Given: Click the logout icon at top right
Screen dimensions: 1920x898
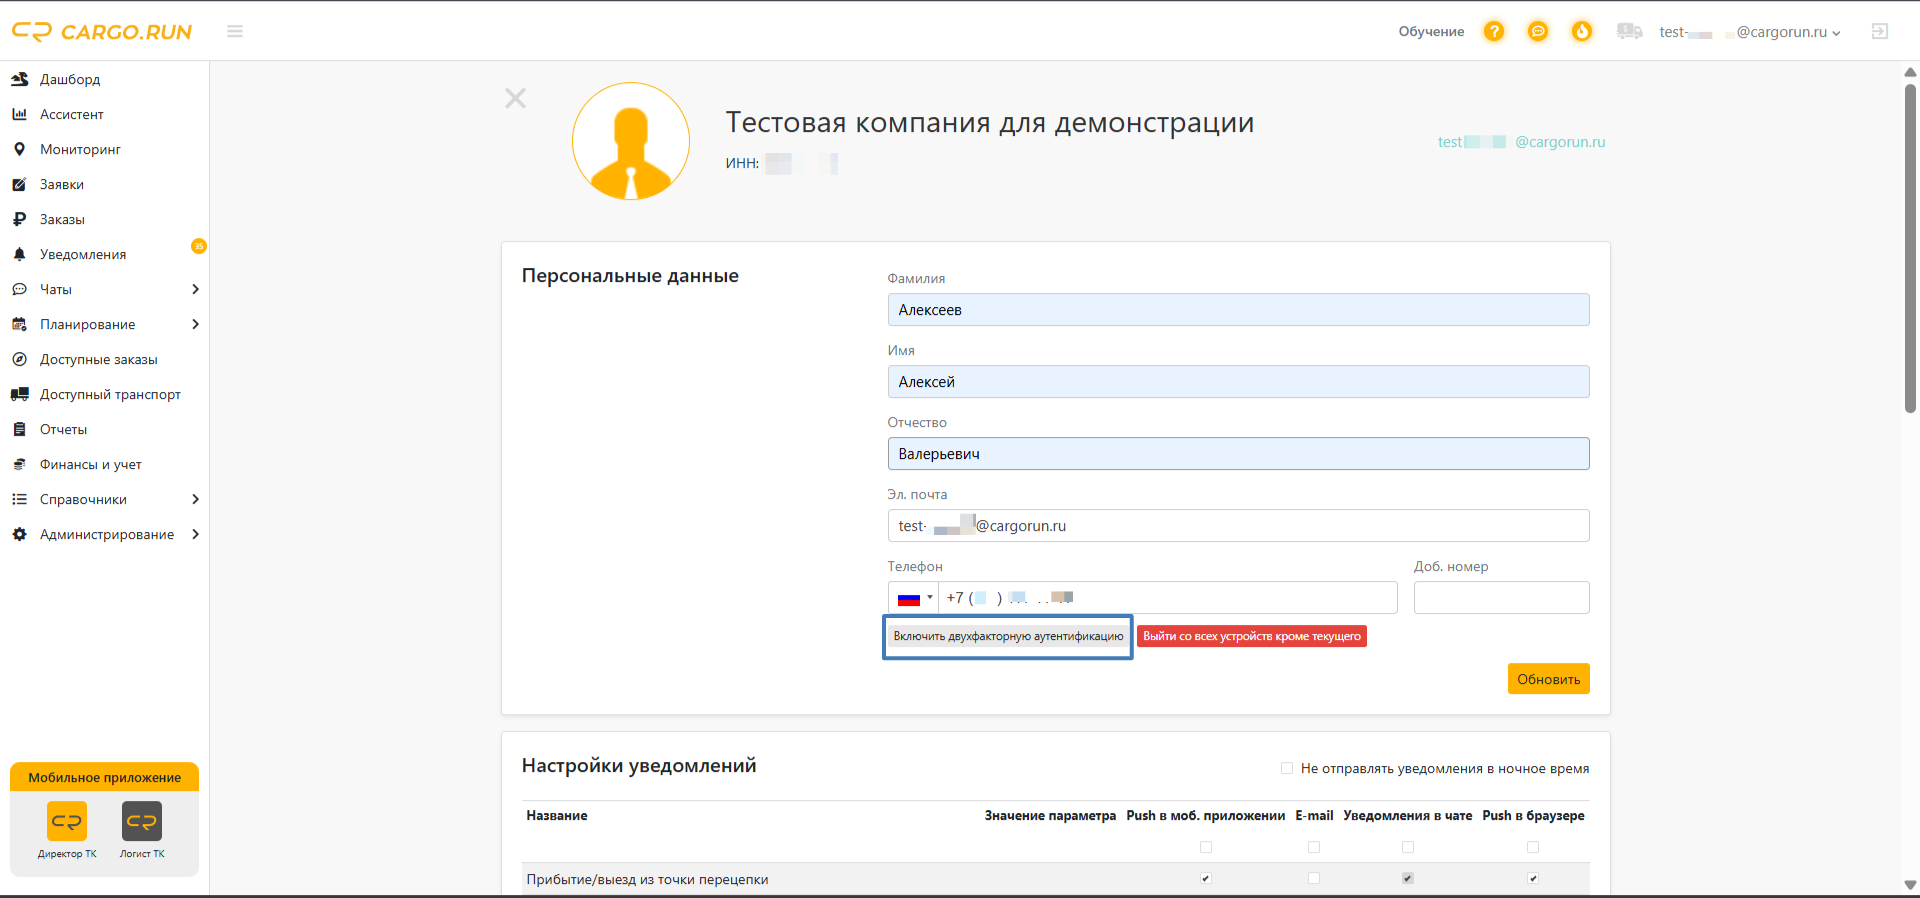Looking at the screenshot, I should [1879, 32].
